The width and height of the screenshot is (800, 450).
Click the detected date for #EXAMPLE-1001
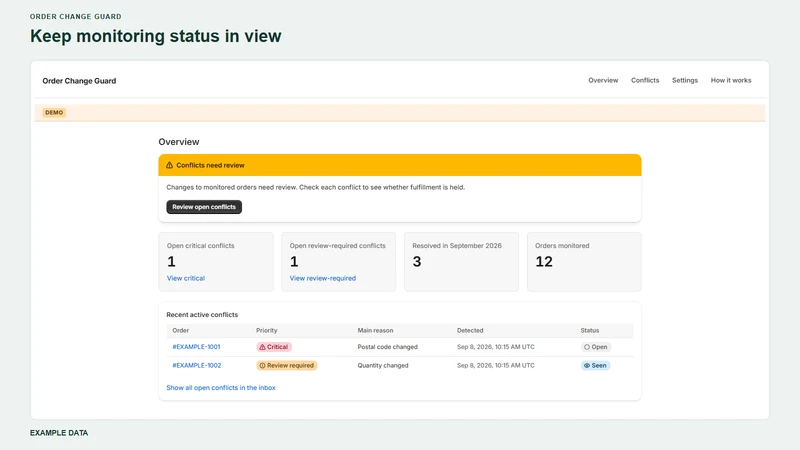click(x=495, y=347)
